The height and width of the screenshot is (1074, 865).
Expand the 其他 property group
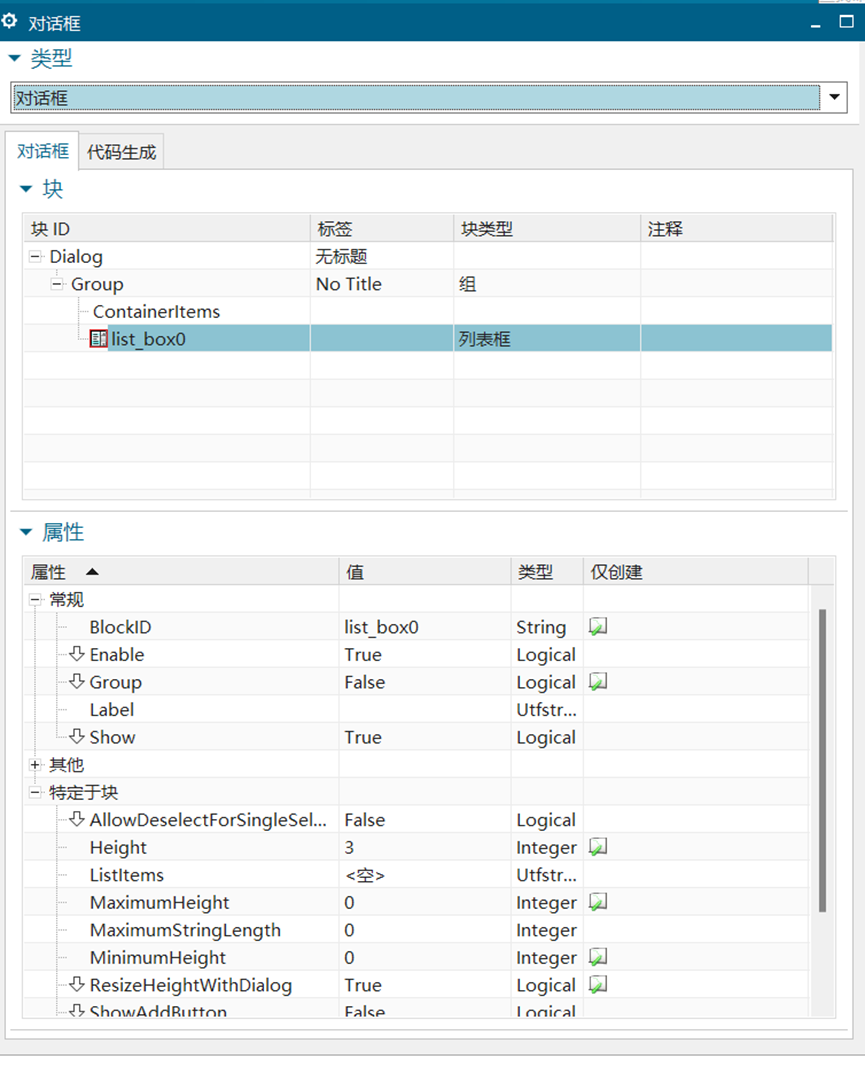33,765
